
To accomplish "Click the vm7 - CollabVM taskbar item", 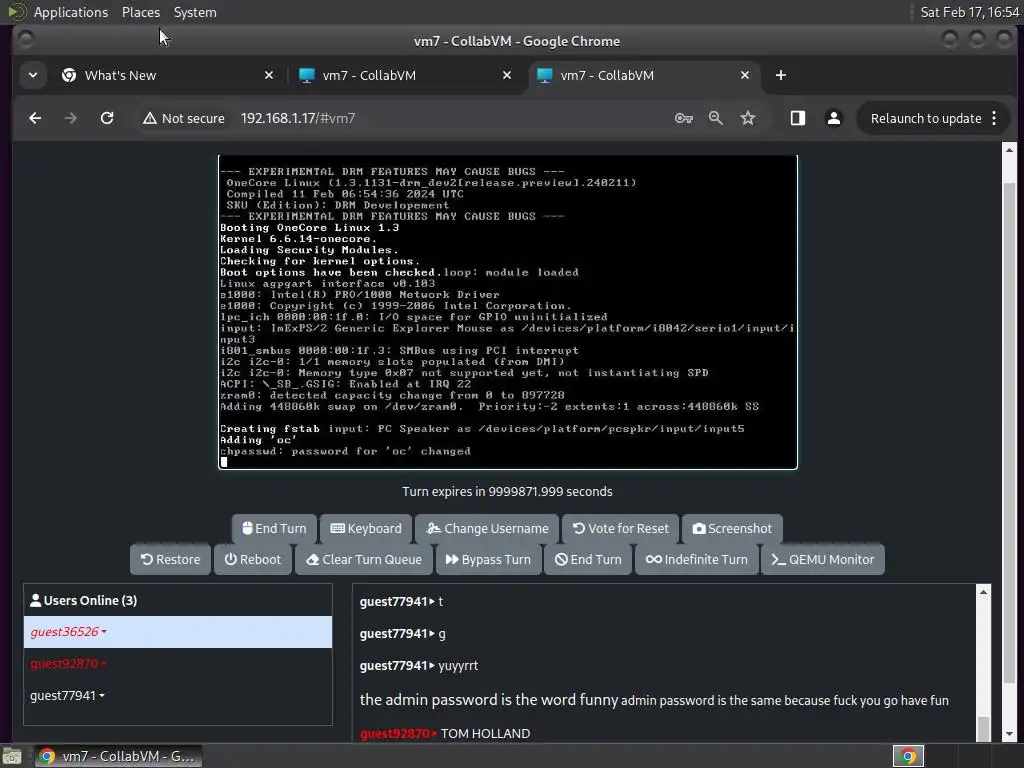I will (118, 756).
